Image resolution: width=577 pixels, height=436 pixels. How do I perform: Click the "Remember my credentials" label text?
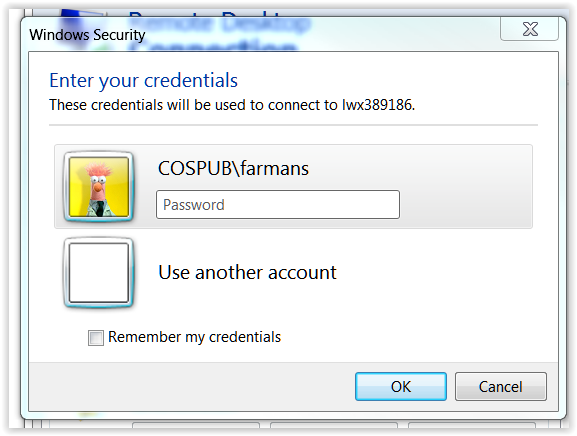[x=194, y=337]
